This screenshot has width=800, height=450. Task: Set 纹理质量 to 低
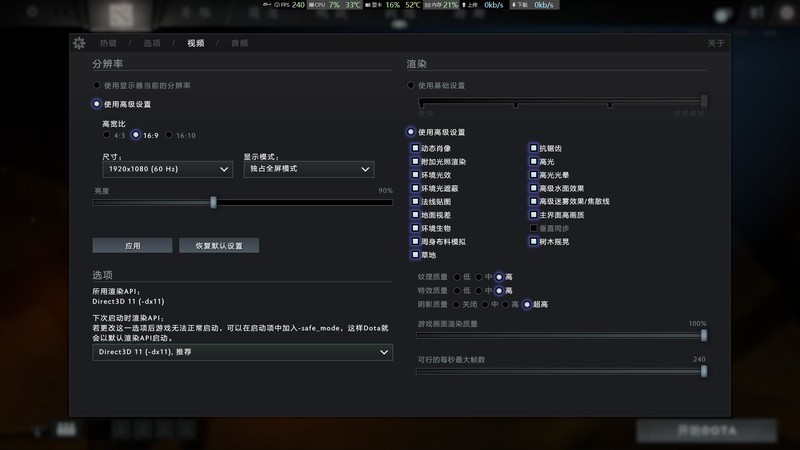457,277
